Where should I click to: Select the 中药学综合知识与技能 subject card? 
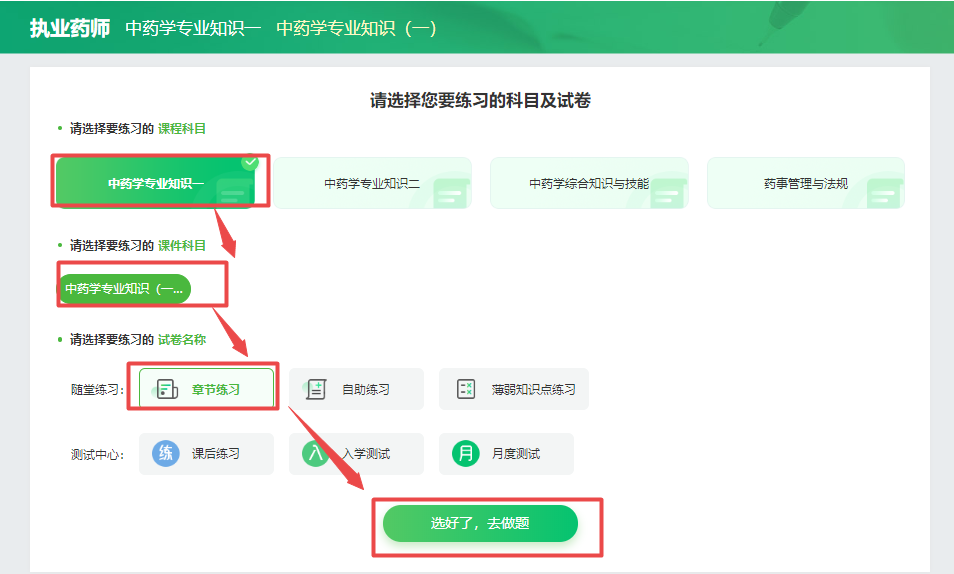[588, 183]
